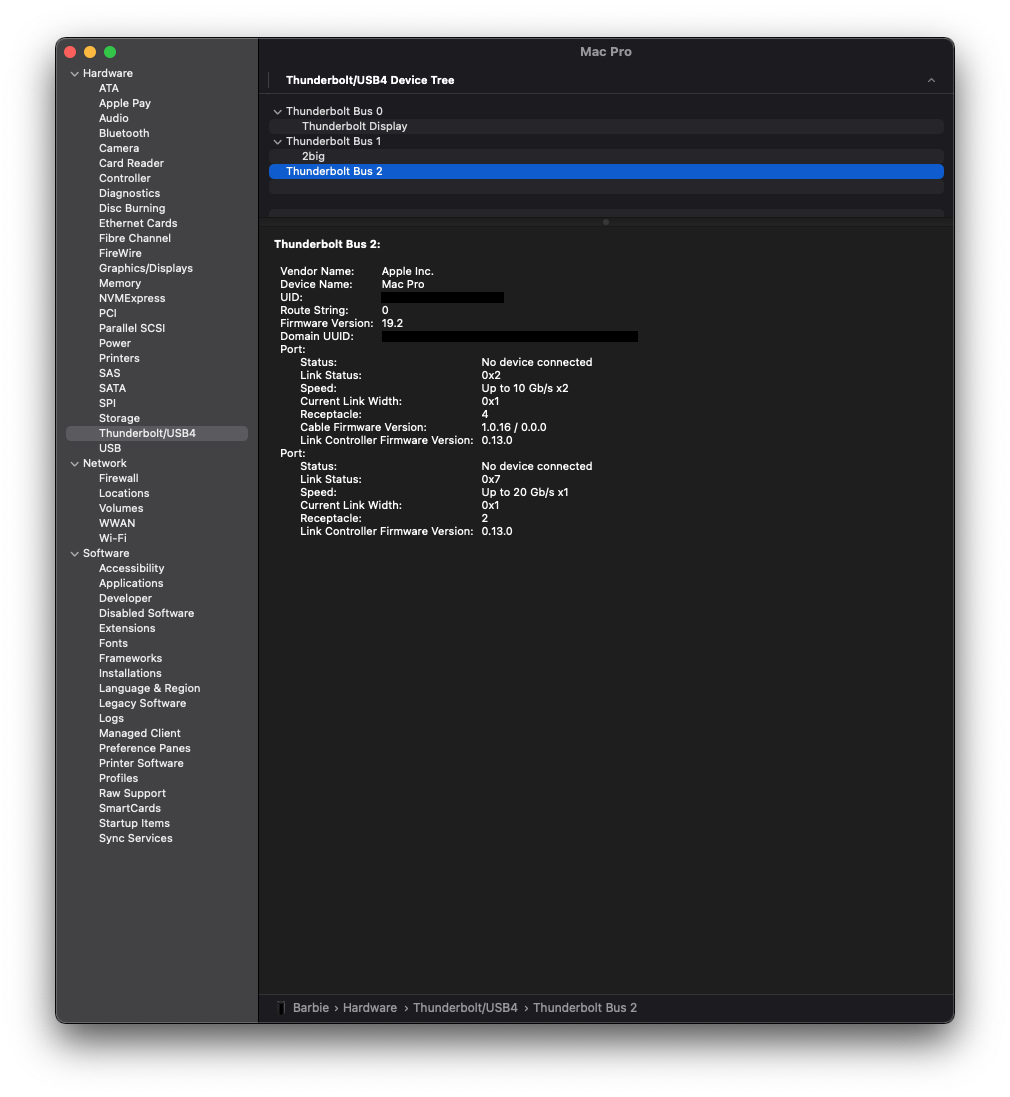This screenshot has height=1097, width=1010.
Task: Open Sync Services info
Action: pos(135,839)
